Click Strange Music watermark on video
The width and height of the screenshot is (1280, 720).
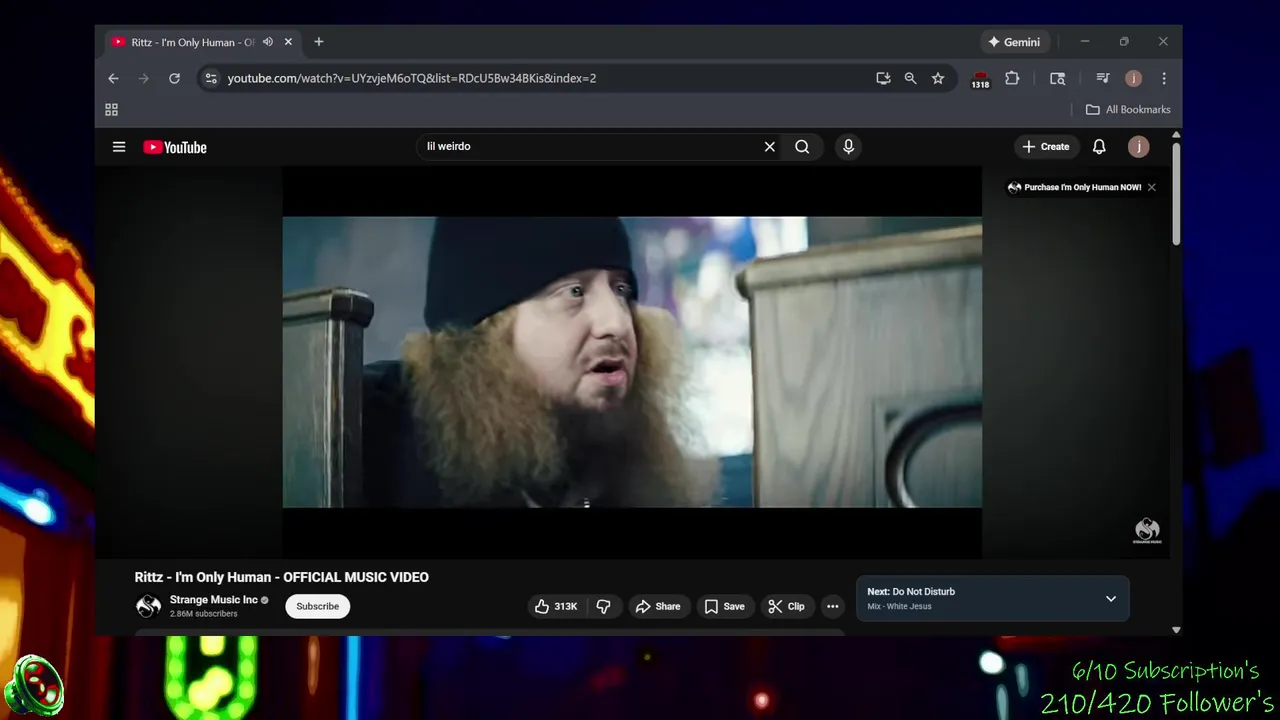(1147, 531)
